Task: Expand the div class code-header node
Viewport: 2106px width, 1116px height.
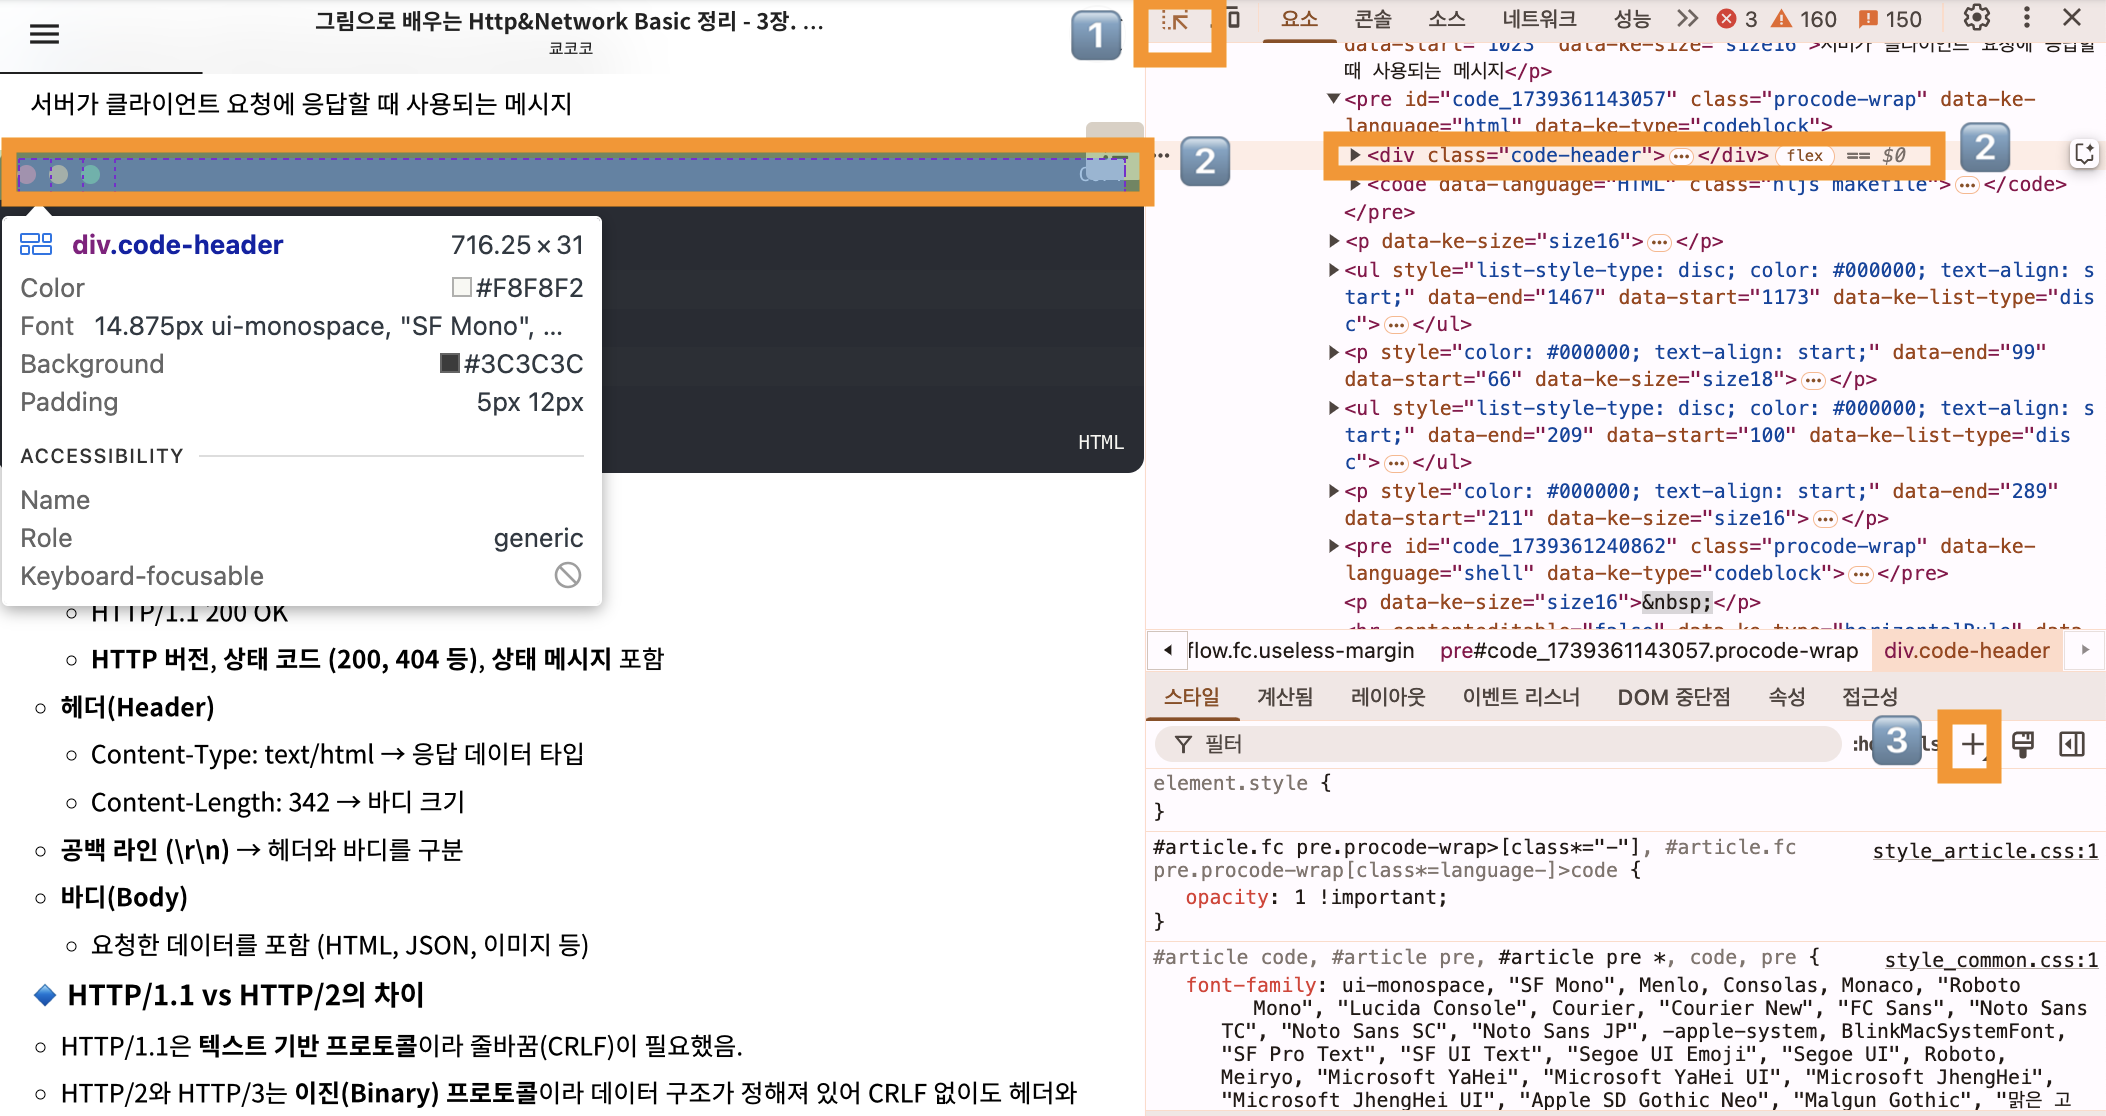Action: point(1355,155)
